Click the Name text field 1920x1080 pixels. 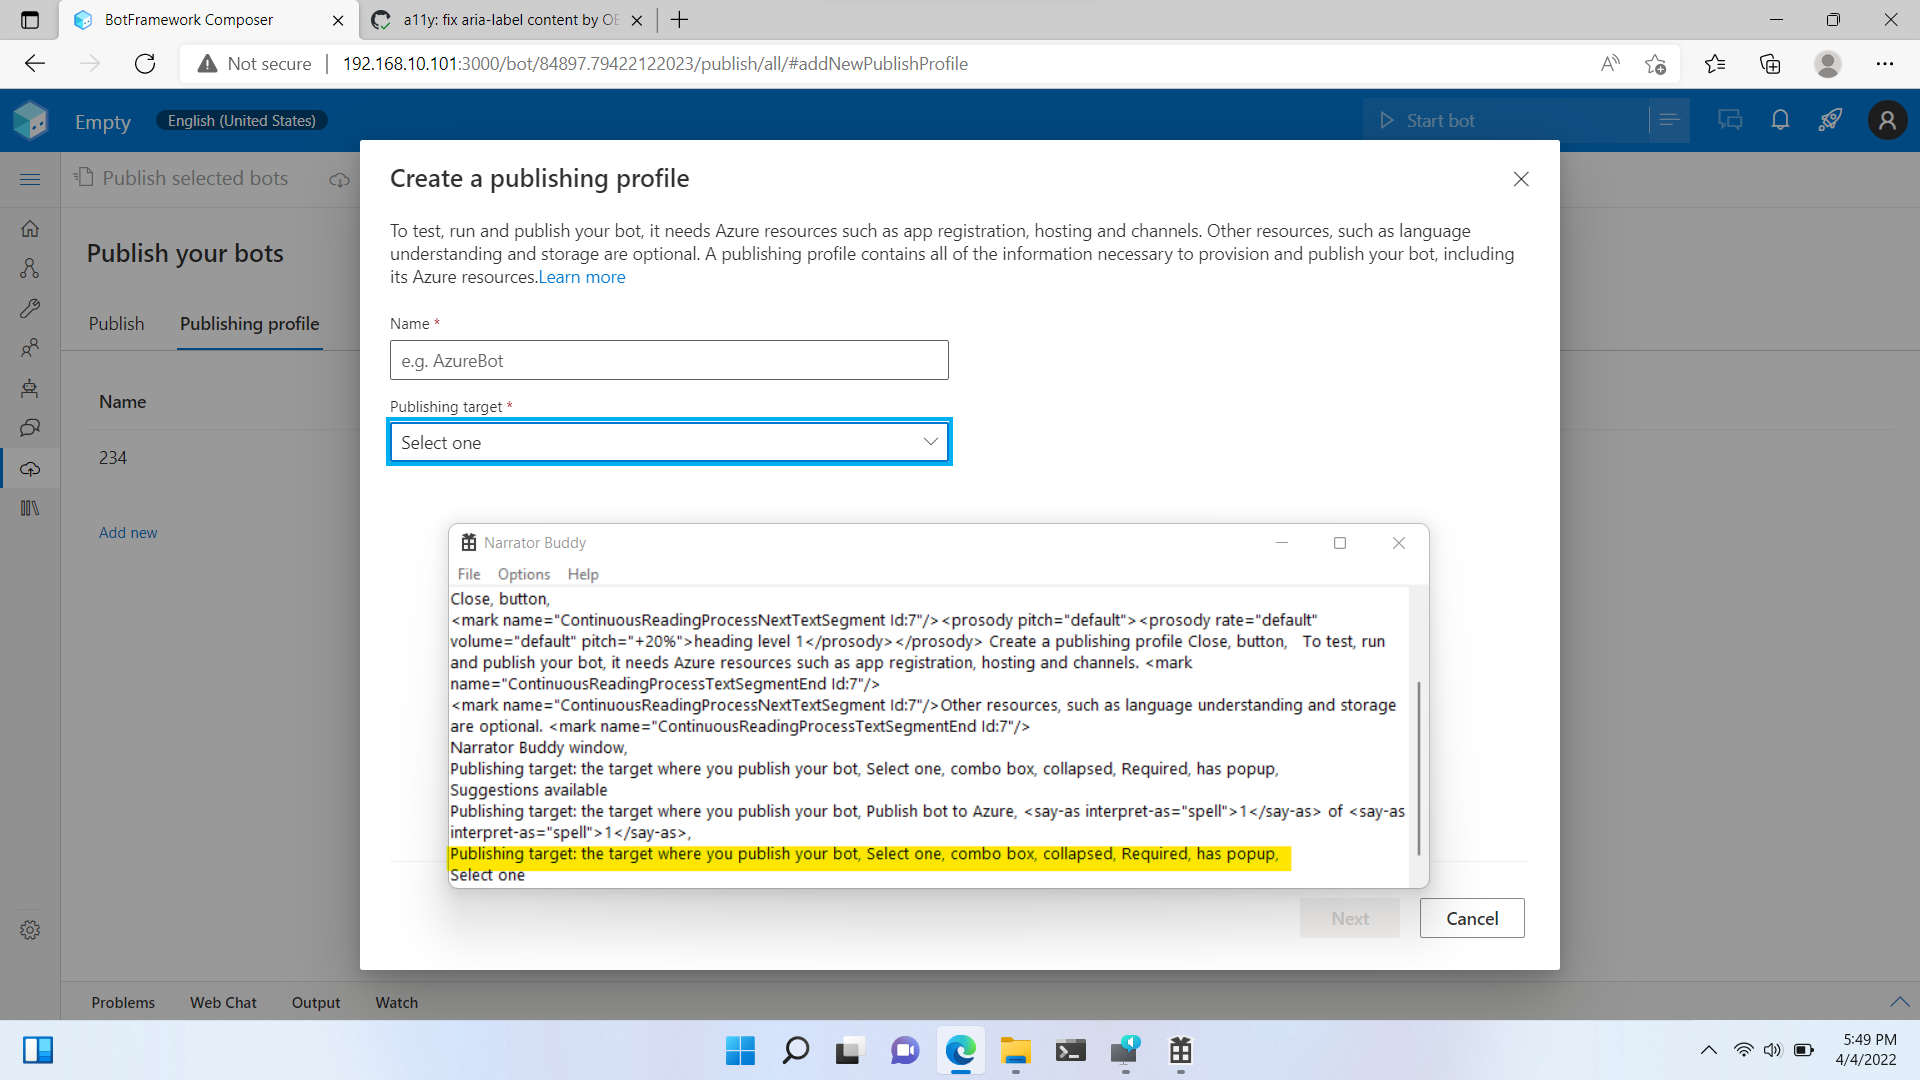click(669, 360)
